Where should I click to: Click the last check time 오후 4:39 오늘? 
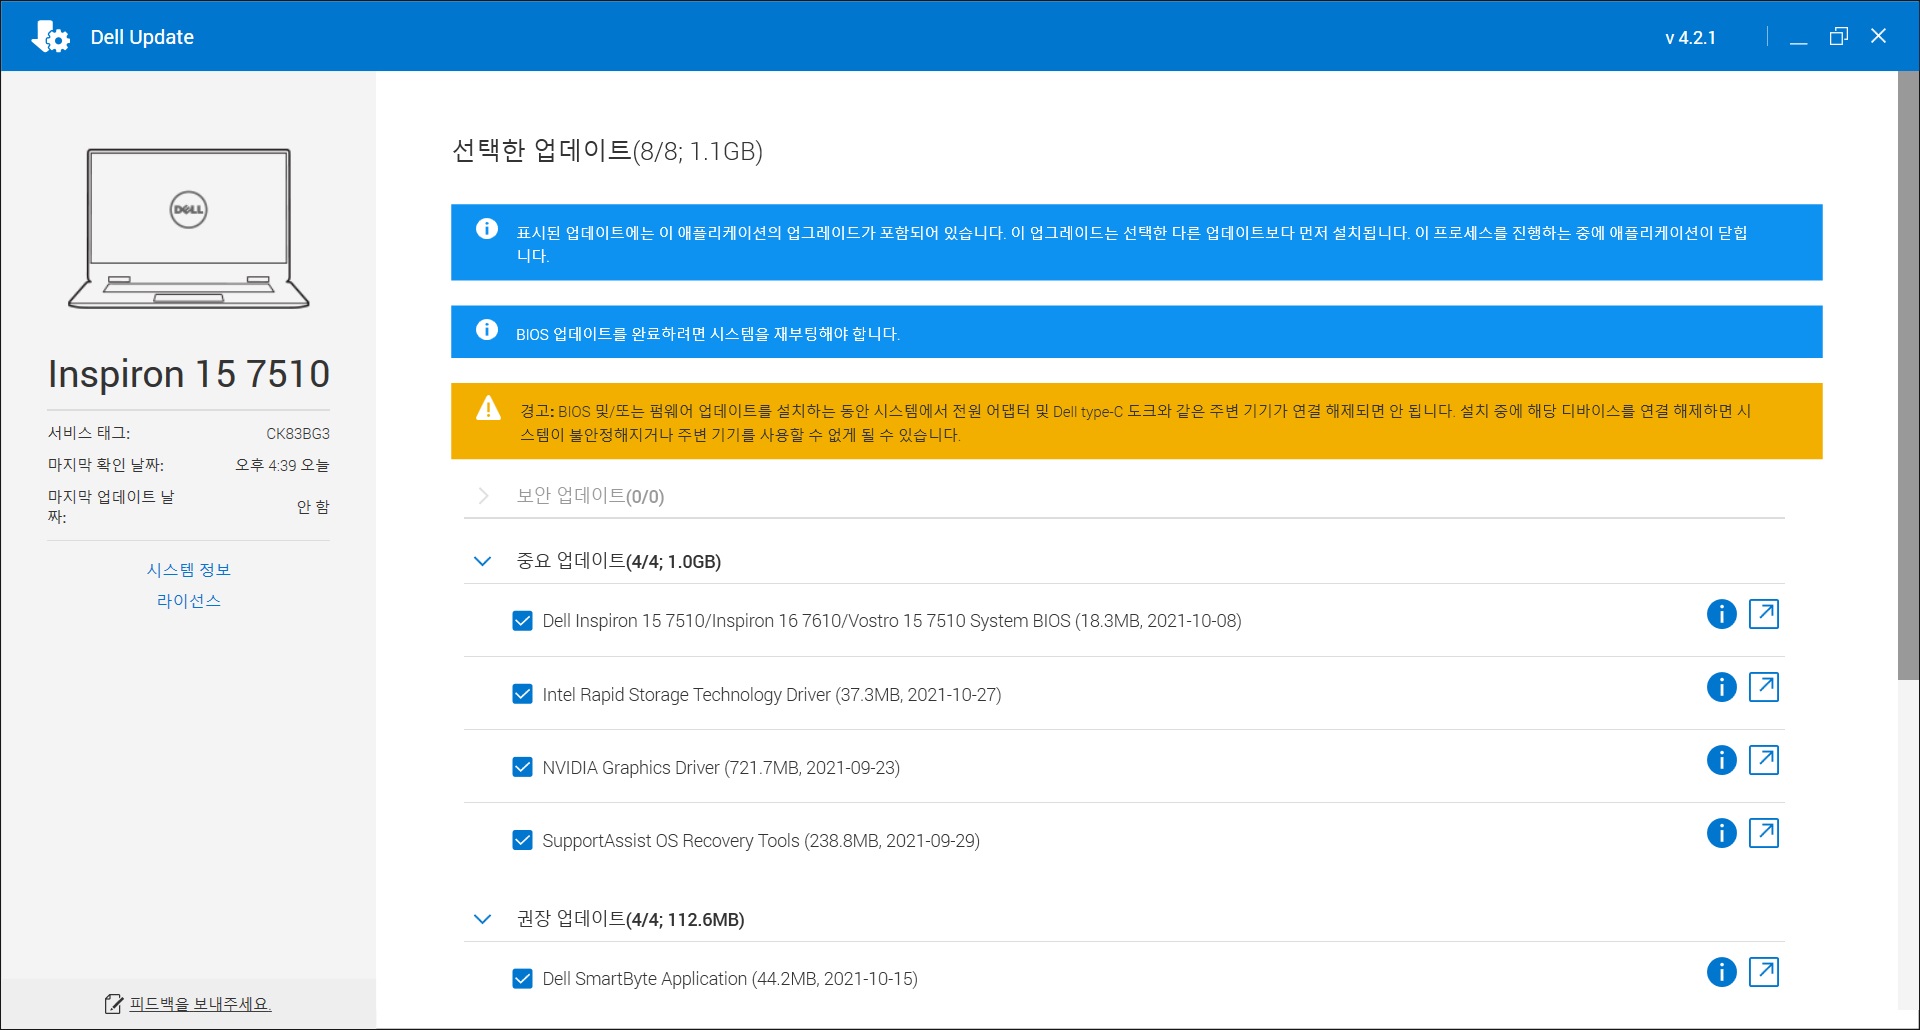[282, 465]
